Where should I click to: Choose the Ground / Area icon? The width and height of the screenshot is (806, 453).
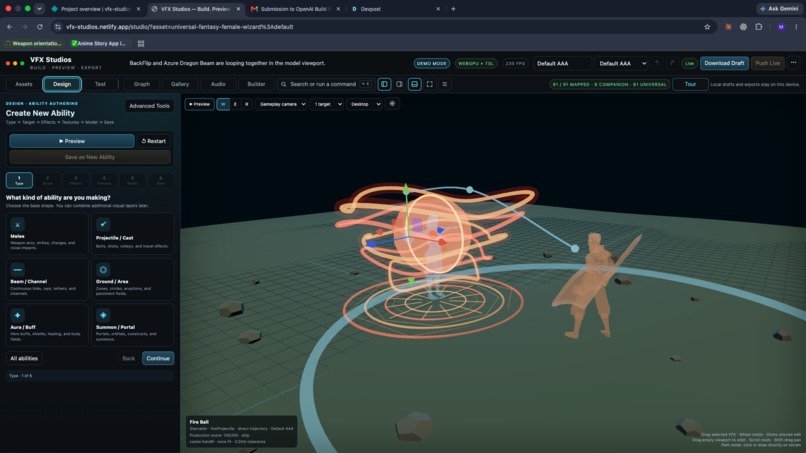[x=103, y=269]
